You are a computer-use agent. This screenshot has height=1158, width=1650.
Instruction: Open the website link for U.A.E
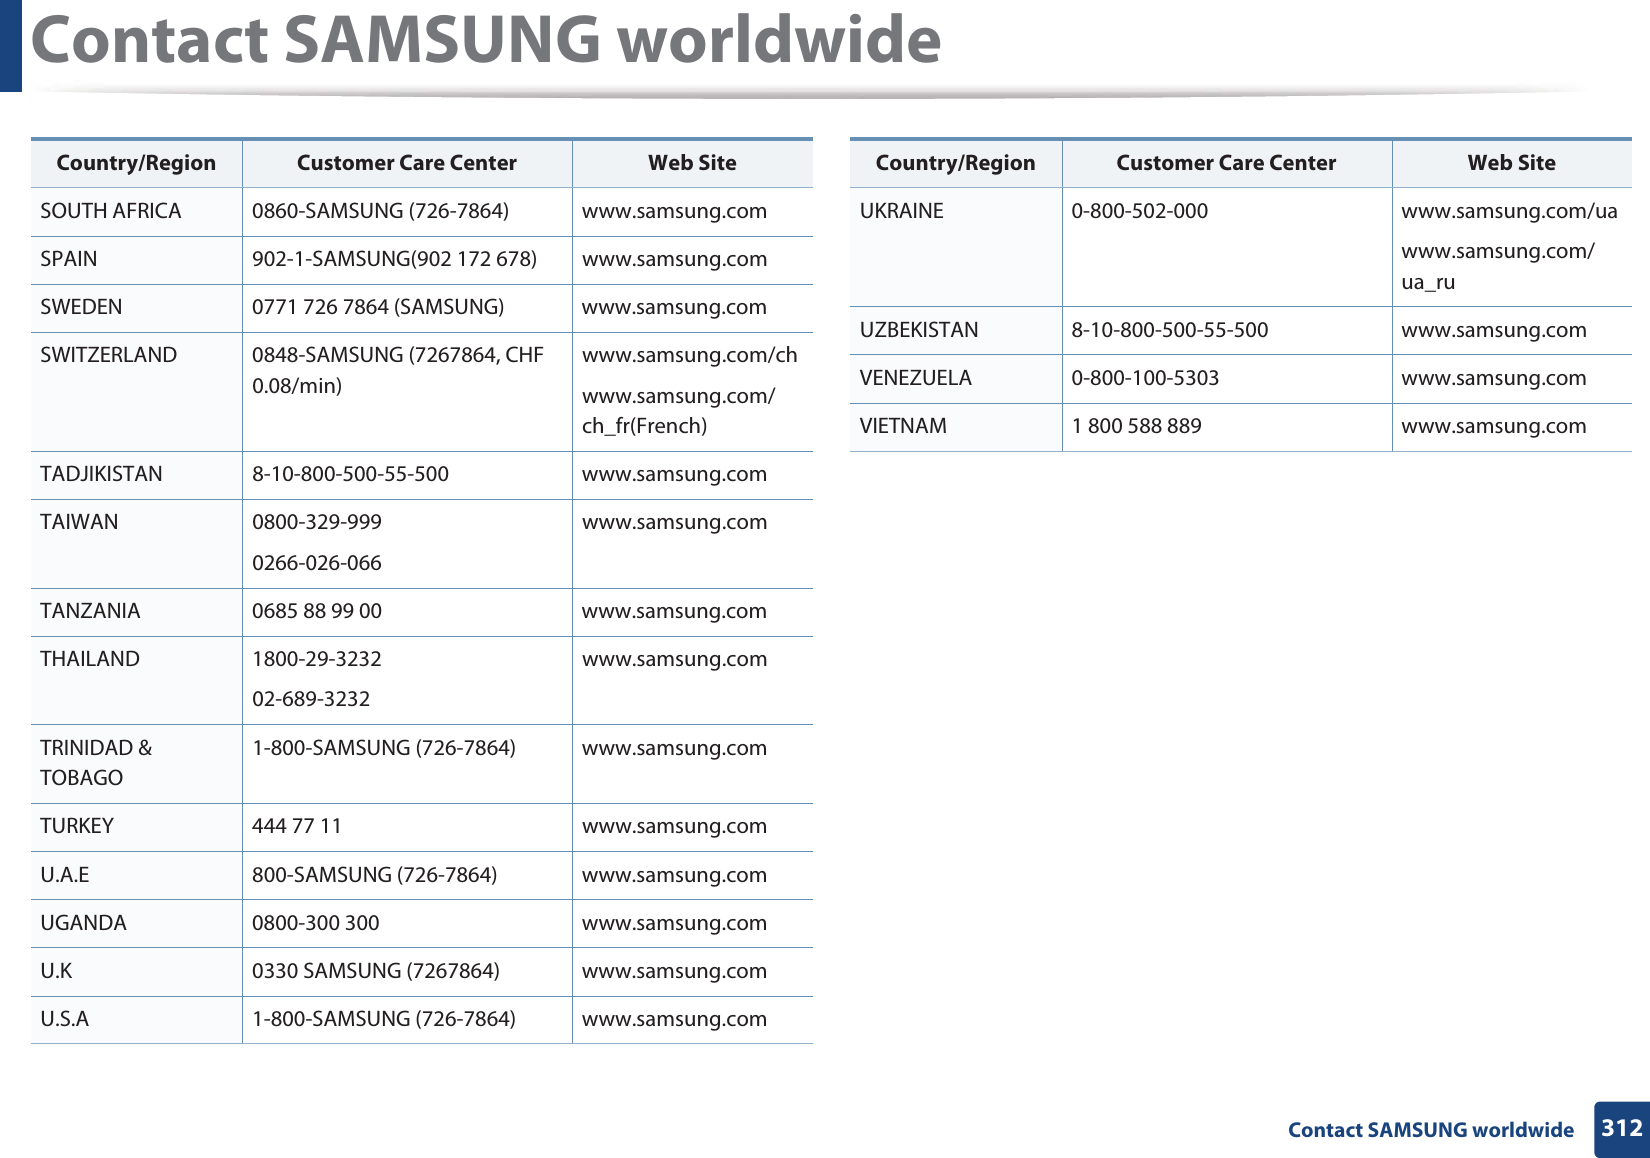674,876
